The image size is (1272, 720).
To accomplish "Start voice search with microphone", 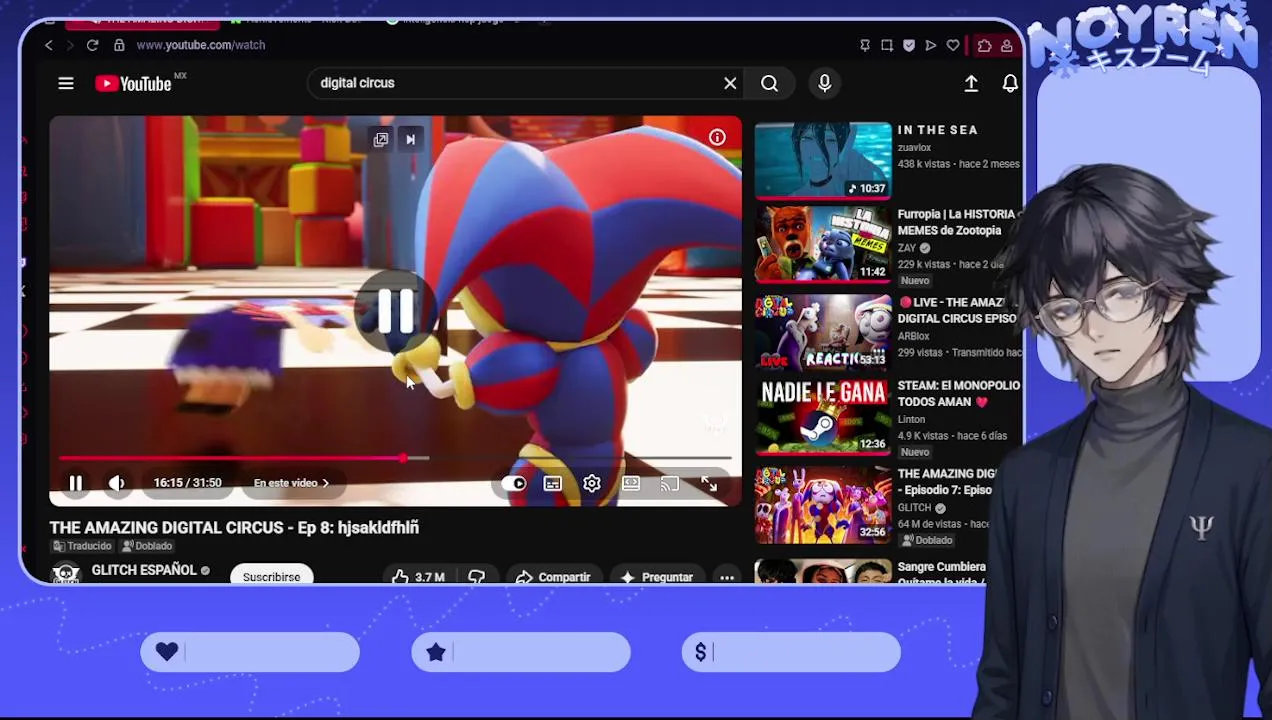I will tap(824, 84).
